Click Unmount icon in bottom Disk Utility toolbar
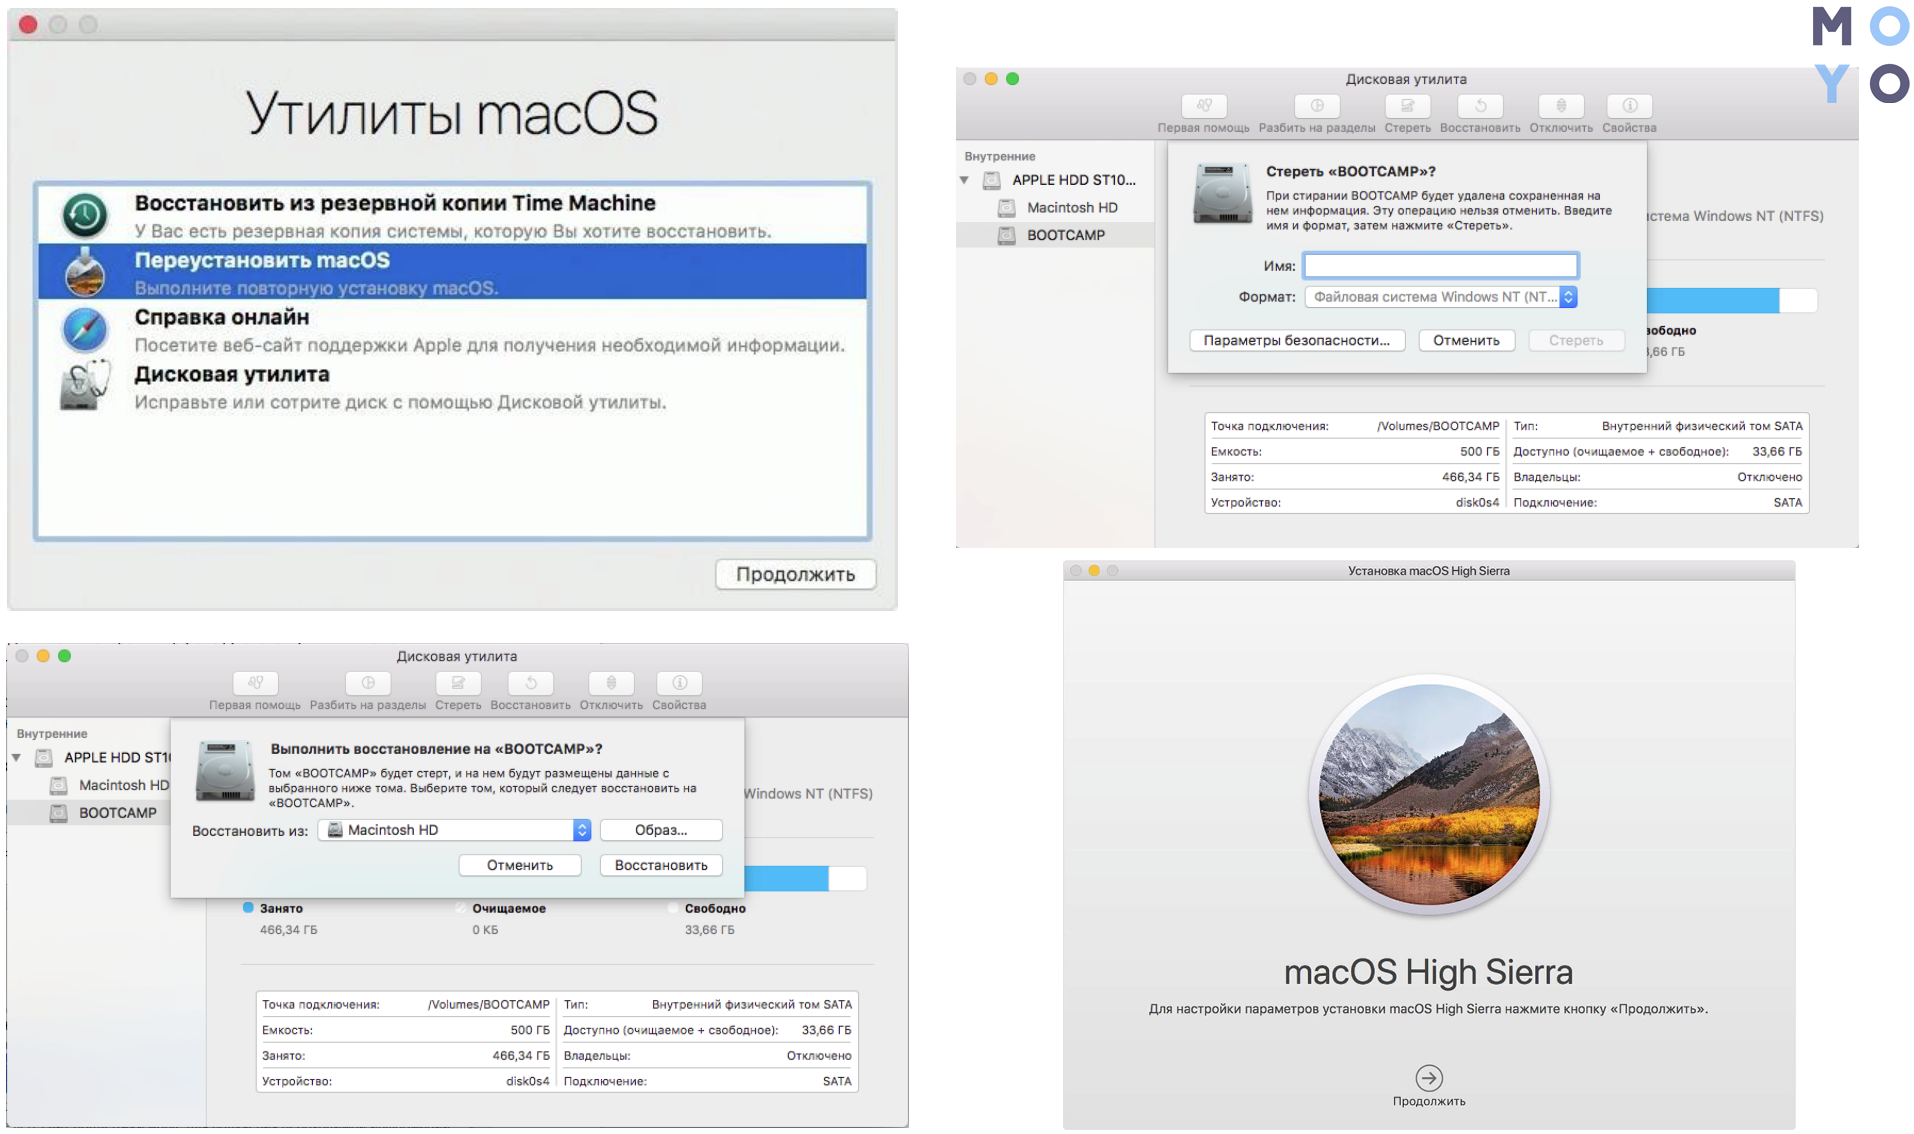This screenshot has height=1134, width=1914. 611,683
